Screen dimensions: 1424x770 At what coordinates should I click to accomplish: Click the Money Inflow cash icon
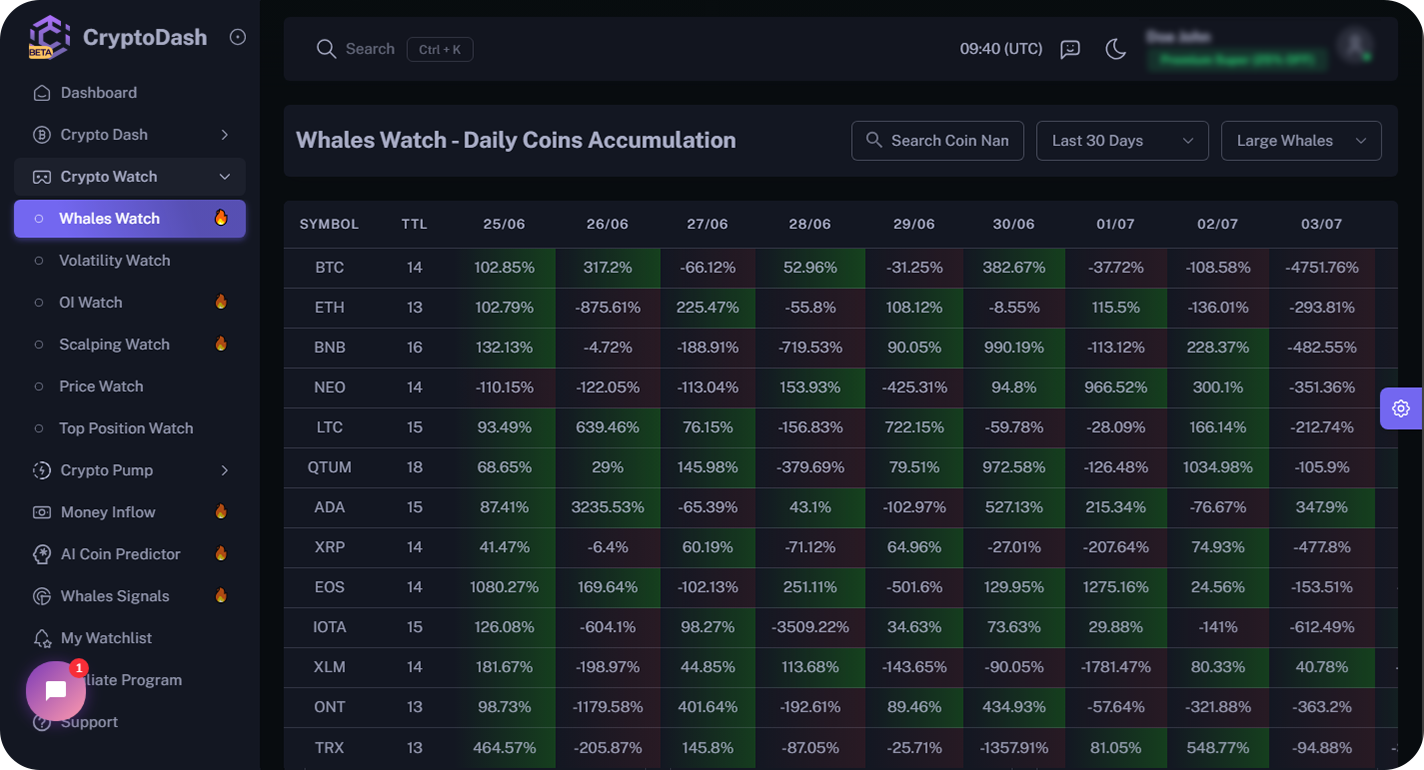point(42,513)
